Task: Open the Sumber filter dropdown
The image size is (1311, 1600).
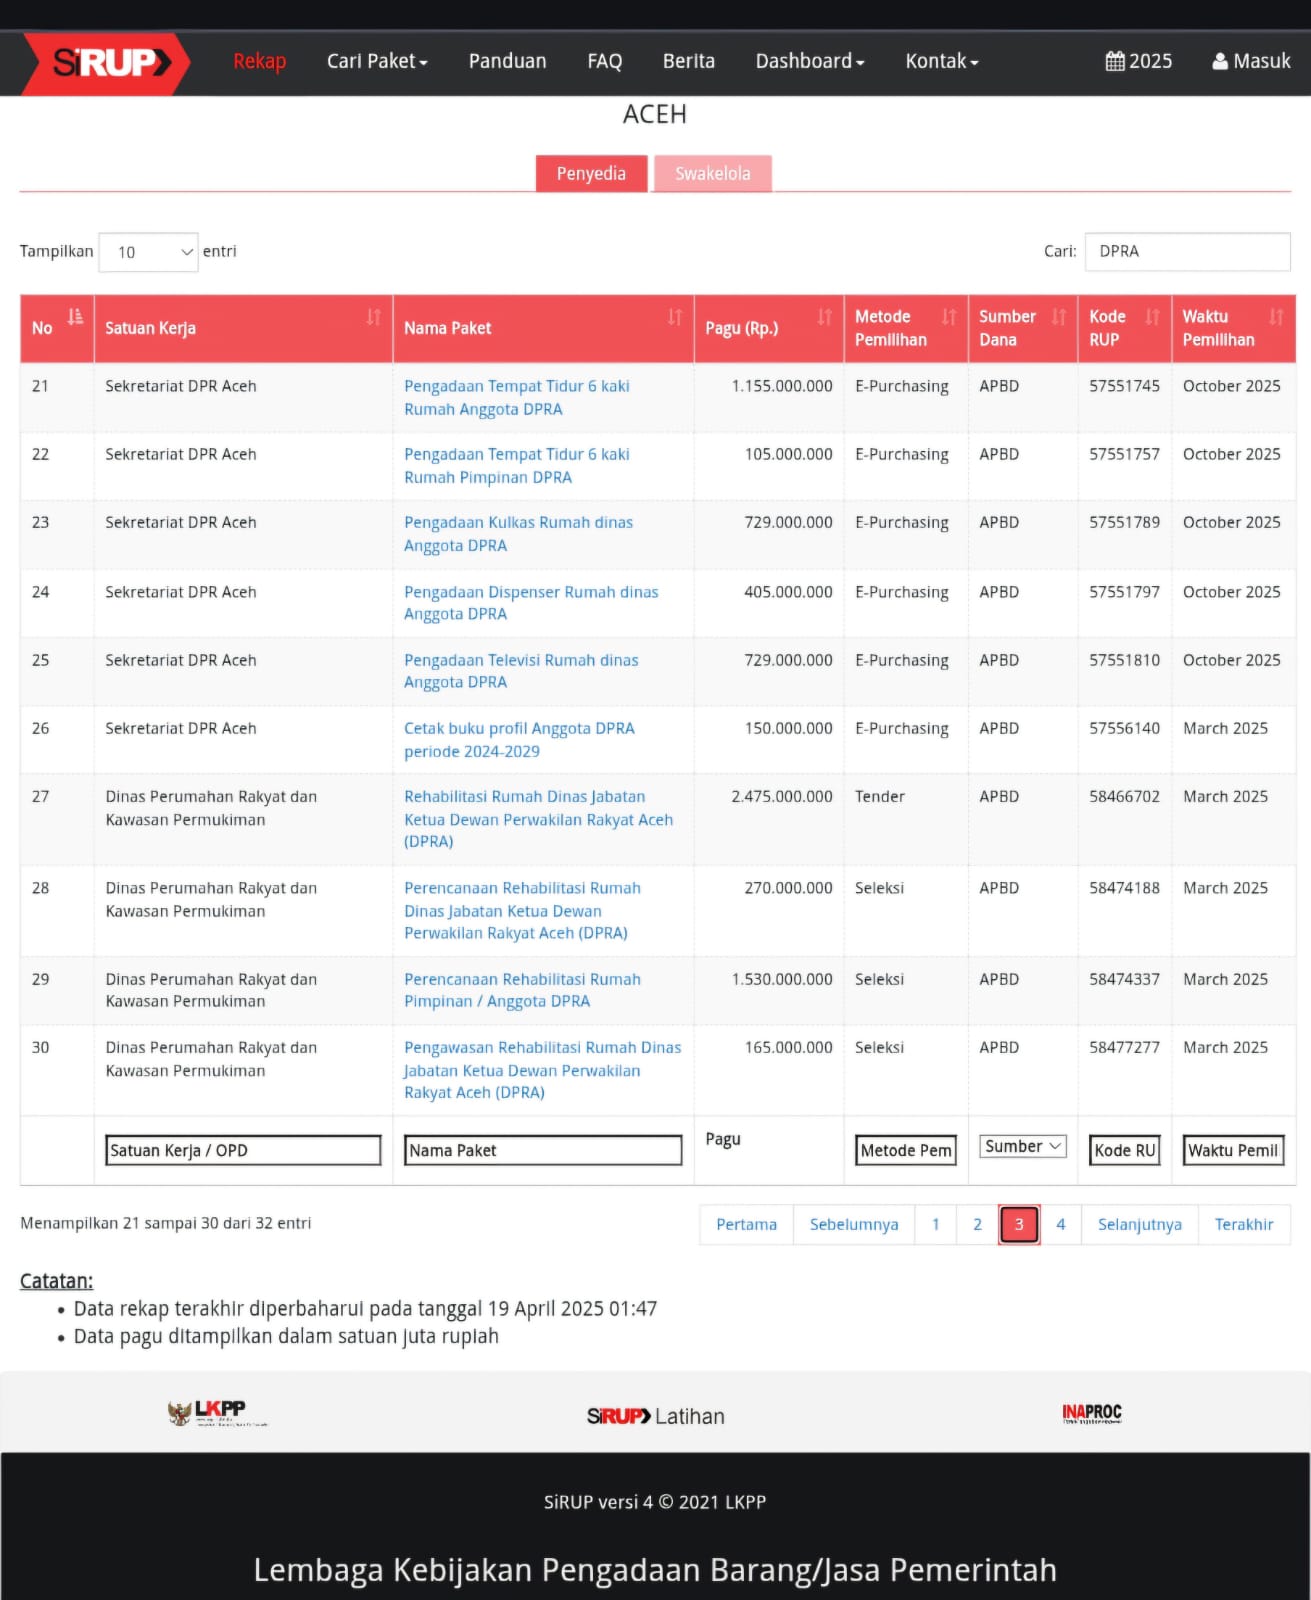Action: (x=1022, y=1147)
